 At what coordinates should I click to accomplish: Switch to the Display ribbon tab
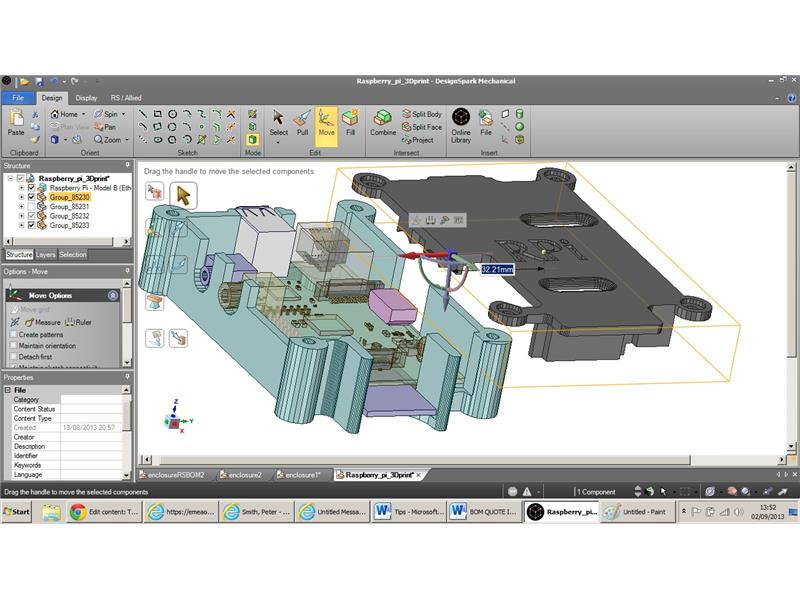86,98
